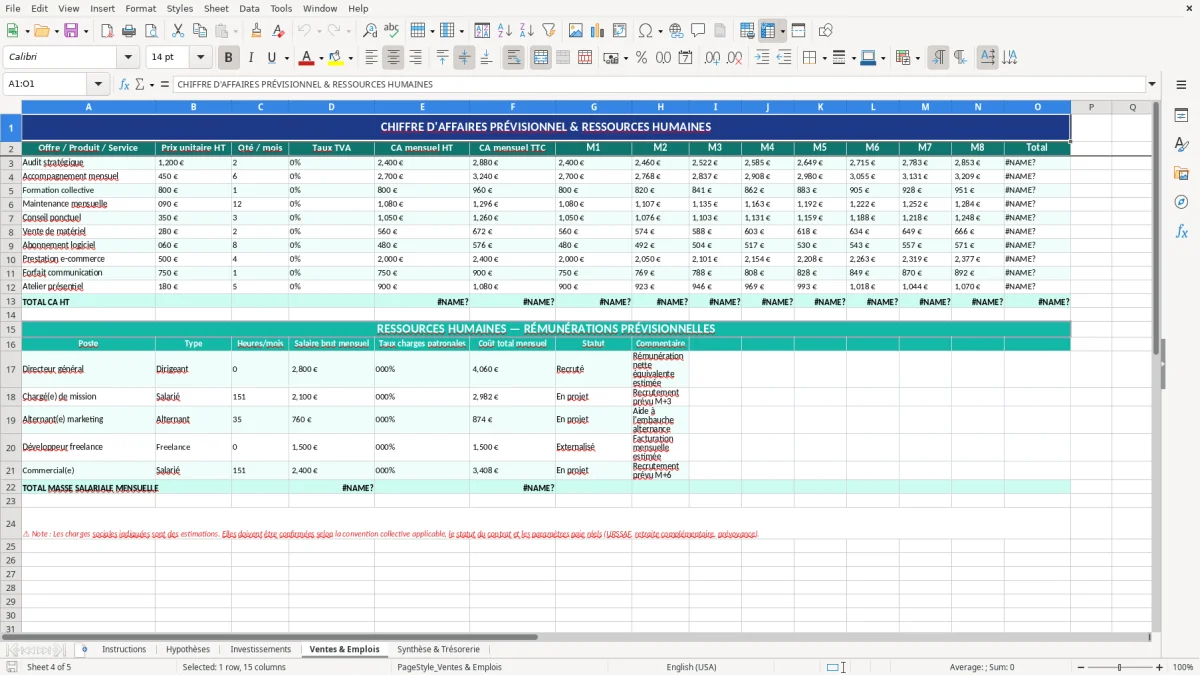Open the Format menu
The image size is (1200, 675).
[140, 8]
